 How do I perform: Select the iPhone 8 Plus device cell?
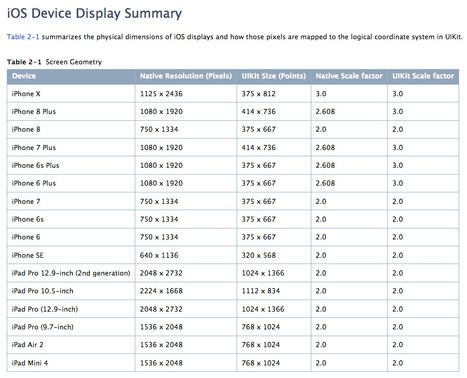(x=71, y=112)
